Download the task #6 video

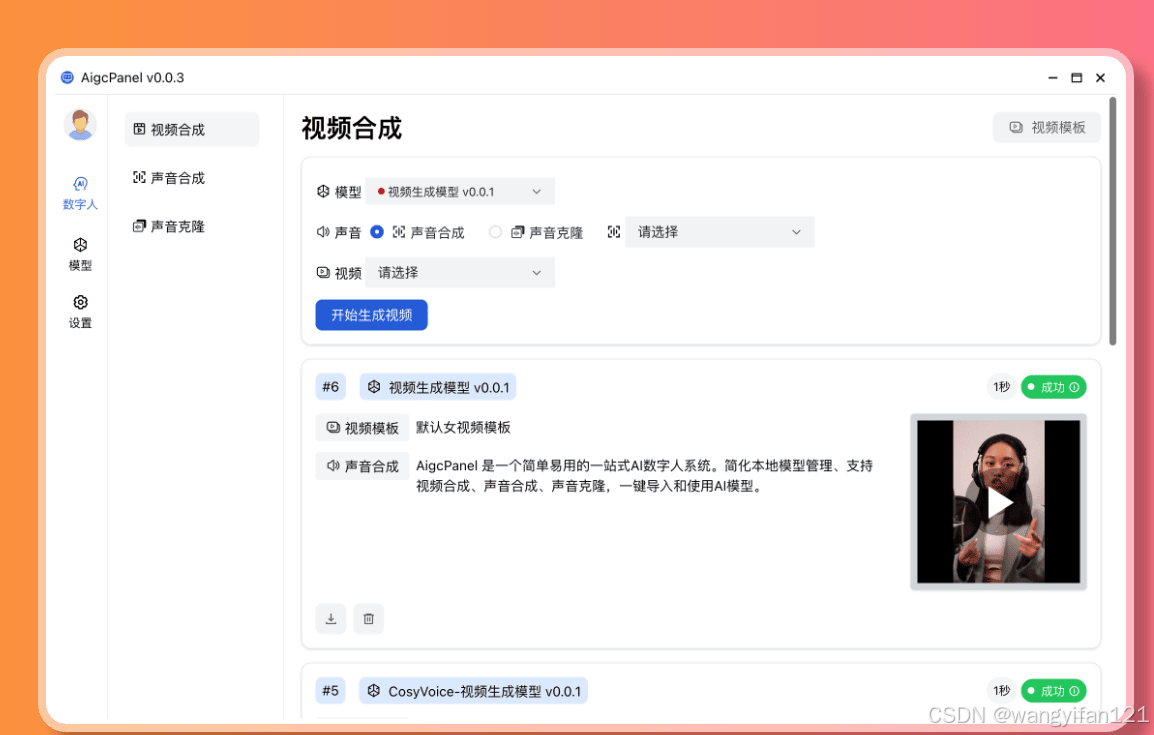point(331,619)
